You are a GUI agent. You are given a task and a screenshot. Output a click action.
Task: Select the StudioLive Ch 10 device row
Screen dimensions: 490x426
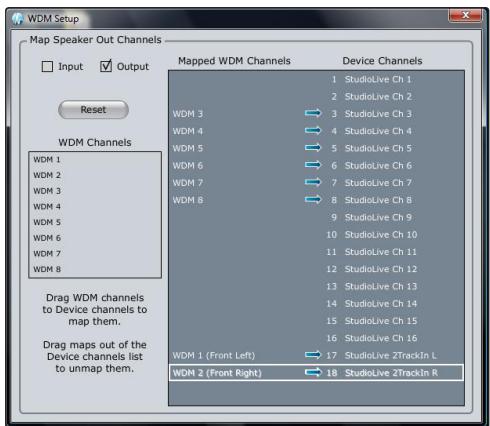(x=316, y=235)
